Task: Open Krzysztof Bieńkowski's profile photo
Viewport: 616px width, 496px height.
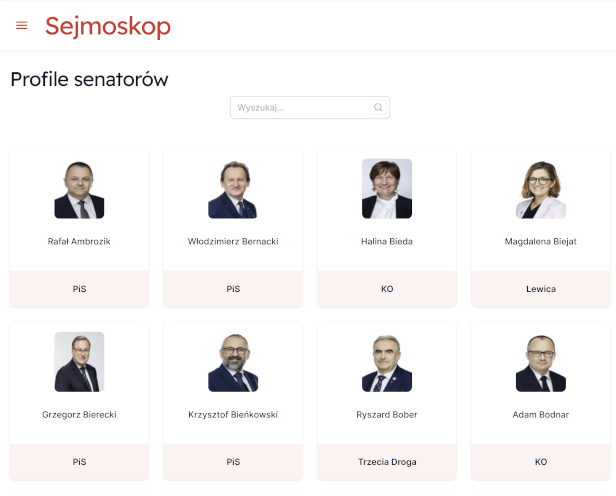Action: point(233,362)
